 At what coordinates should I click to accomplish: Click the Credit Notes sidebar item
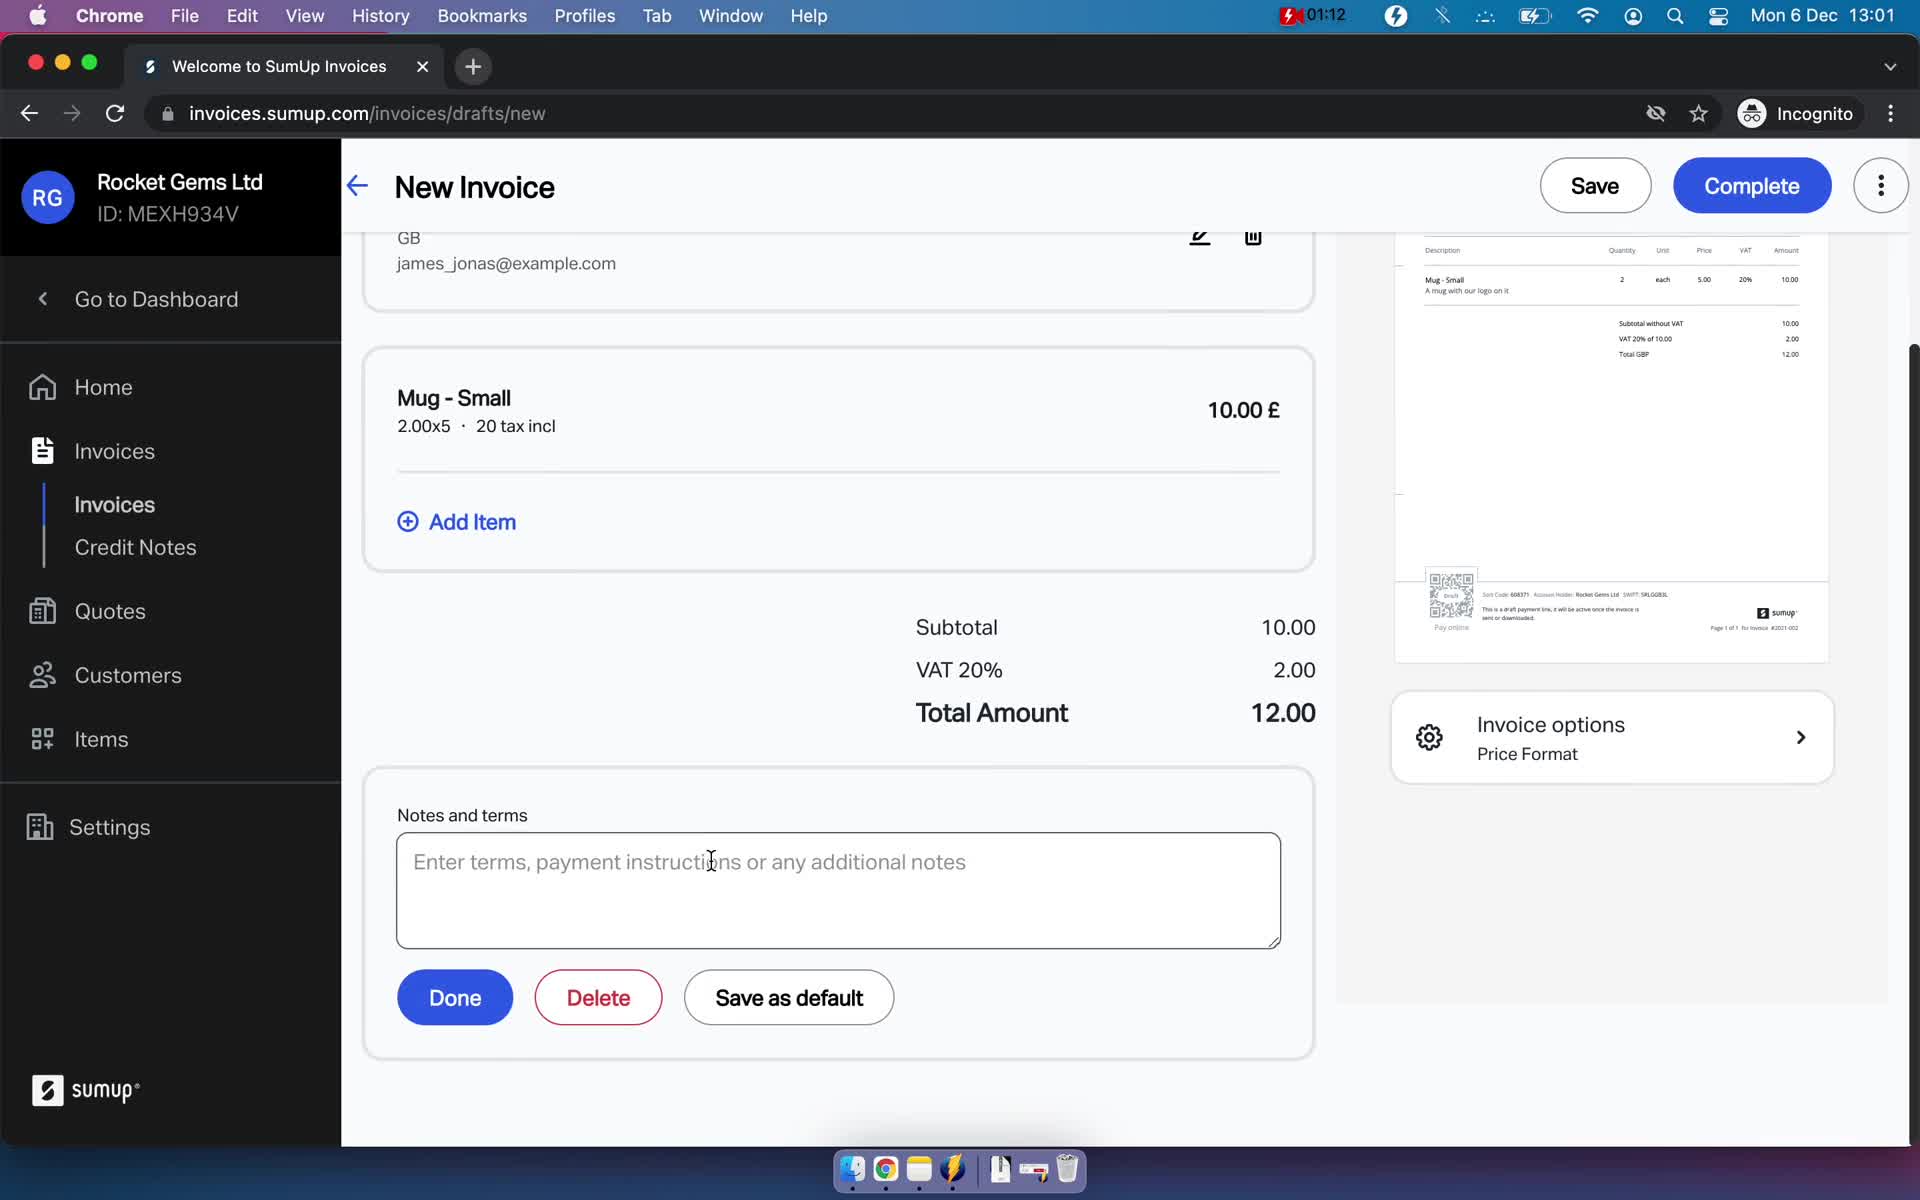tap(134, 546)
